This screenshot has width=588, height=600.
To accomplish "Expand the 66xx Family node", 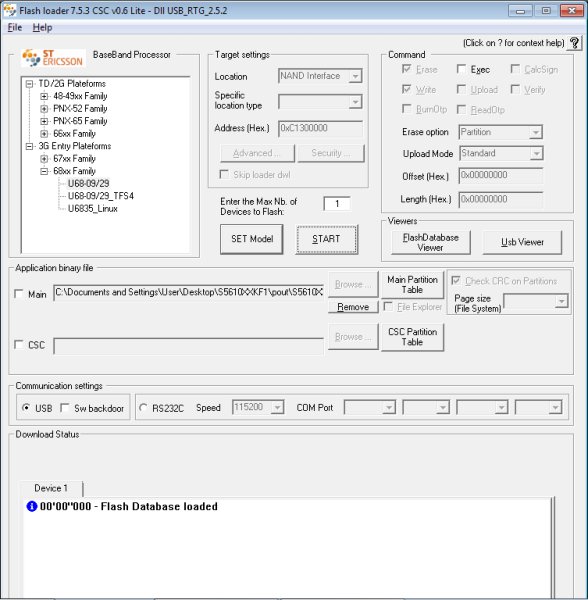I will 44,134.
